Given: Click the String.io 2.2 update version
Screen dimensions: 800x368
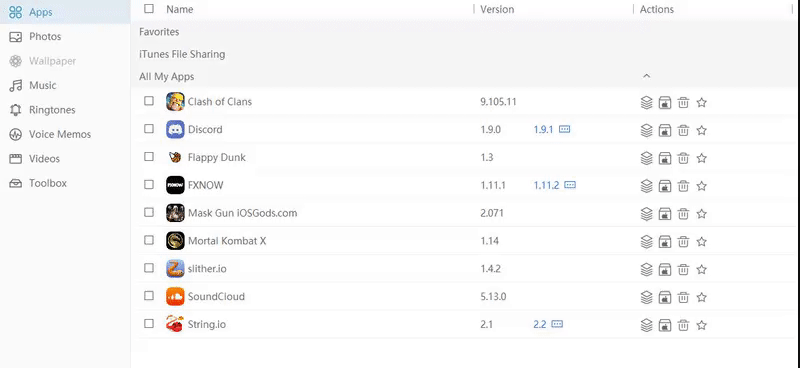Looking at the screenshot, I should tap(540, 324).
